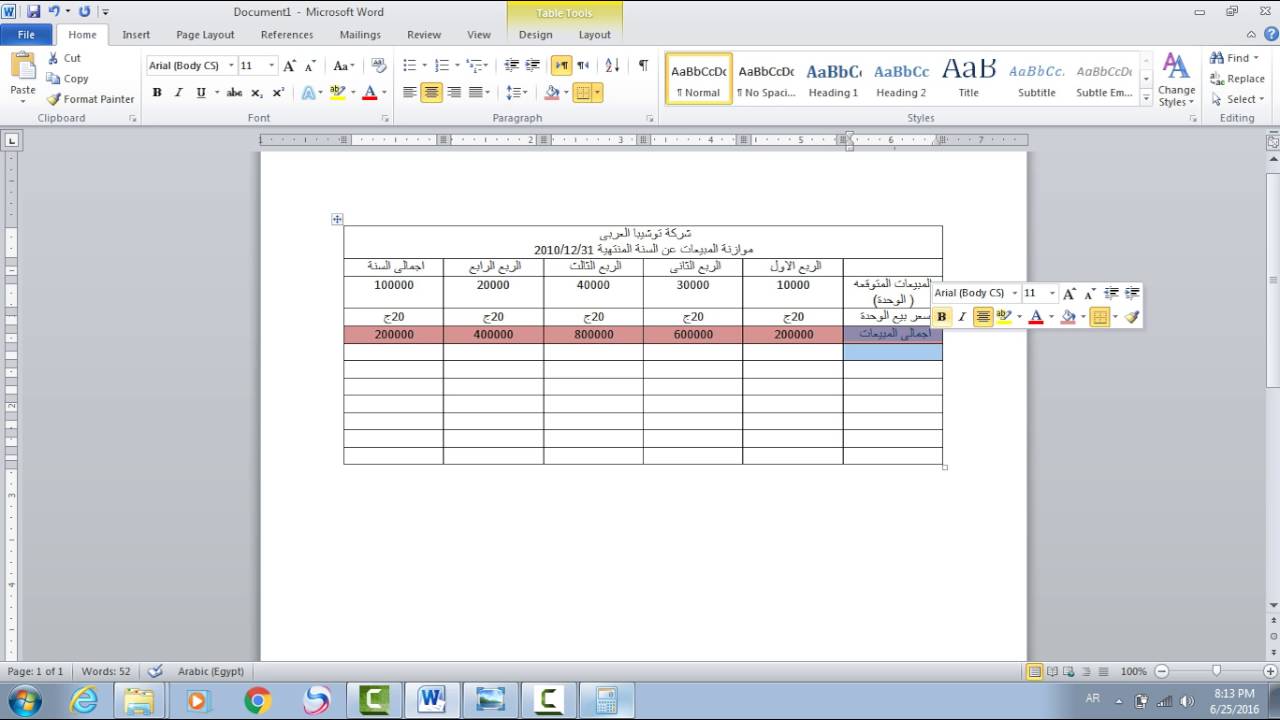Screen dimensions: 1280x720
Task: Click the Undo icon in title bar
Action: click(x=54, y=12)
